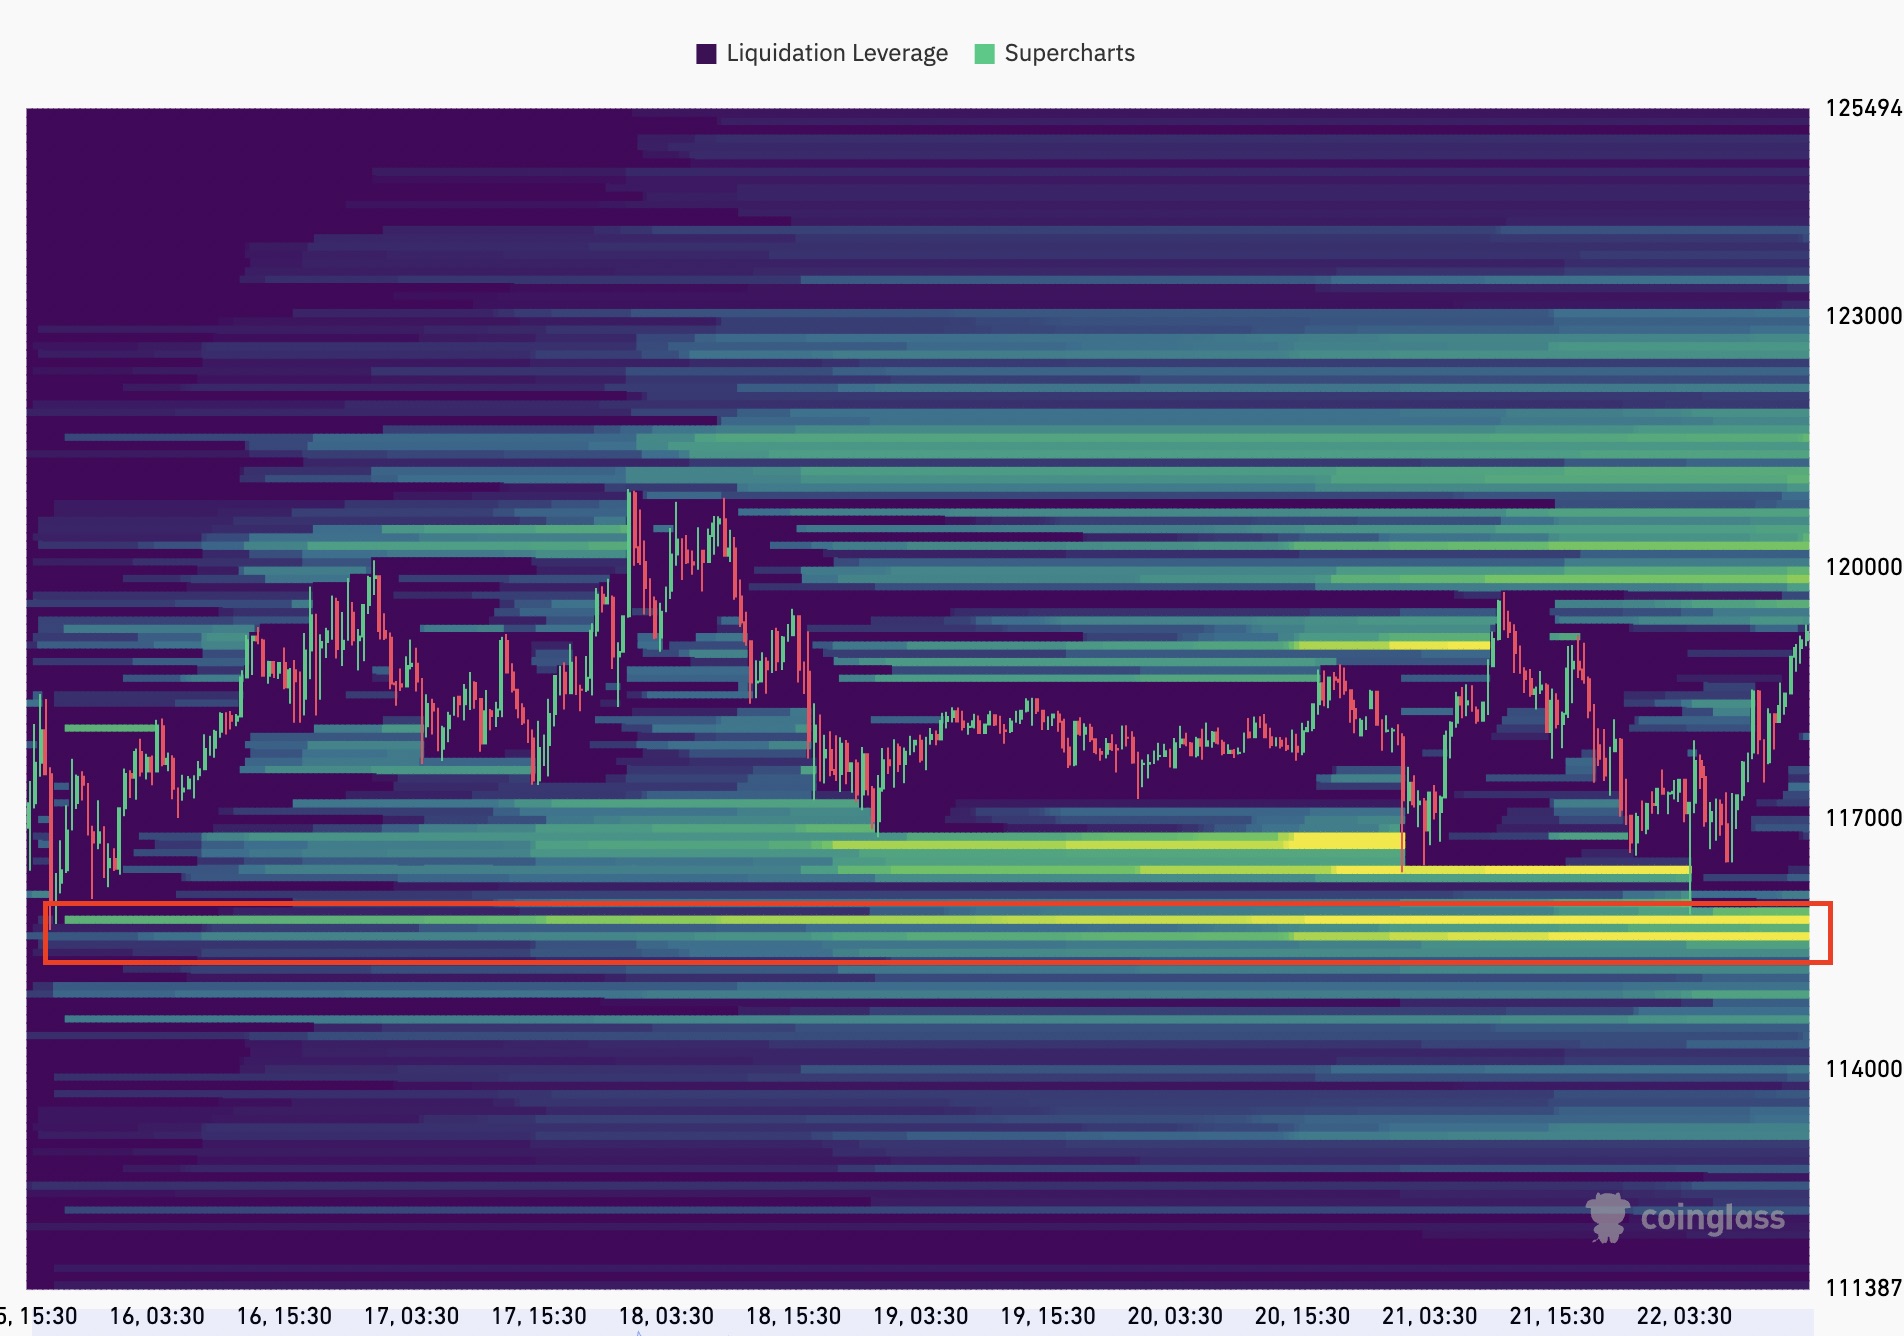
Task: Select the 22, 03:30 time axis label
Action: pos(1684,1316)
